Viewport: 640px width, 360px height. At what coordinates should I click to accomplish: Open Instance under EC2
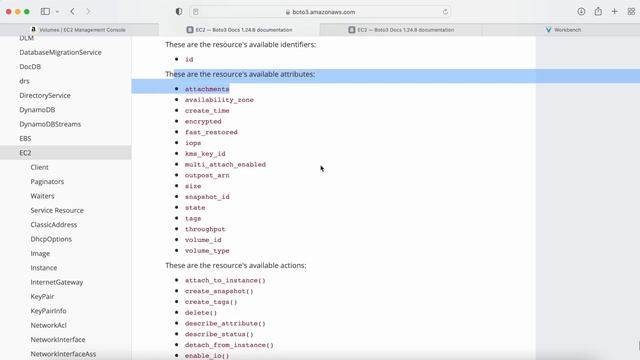click(44, 268)
